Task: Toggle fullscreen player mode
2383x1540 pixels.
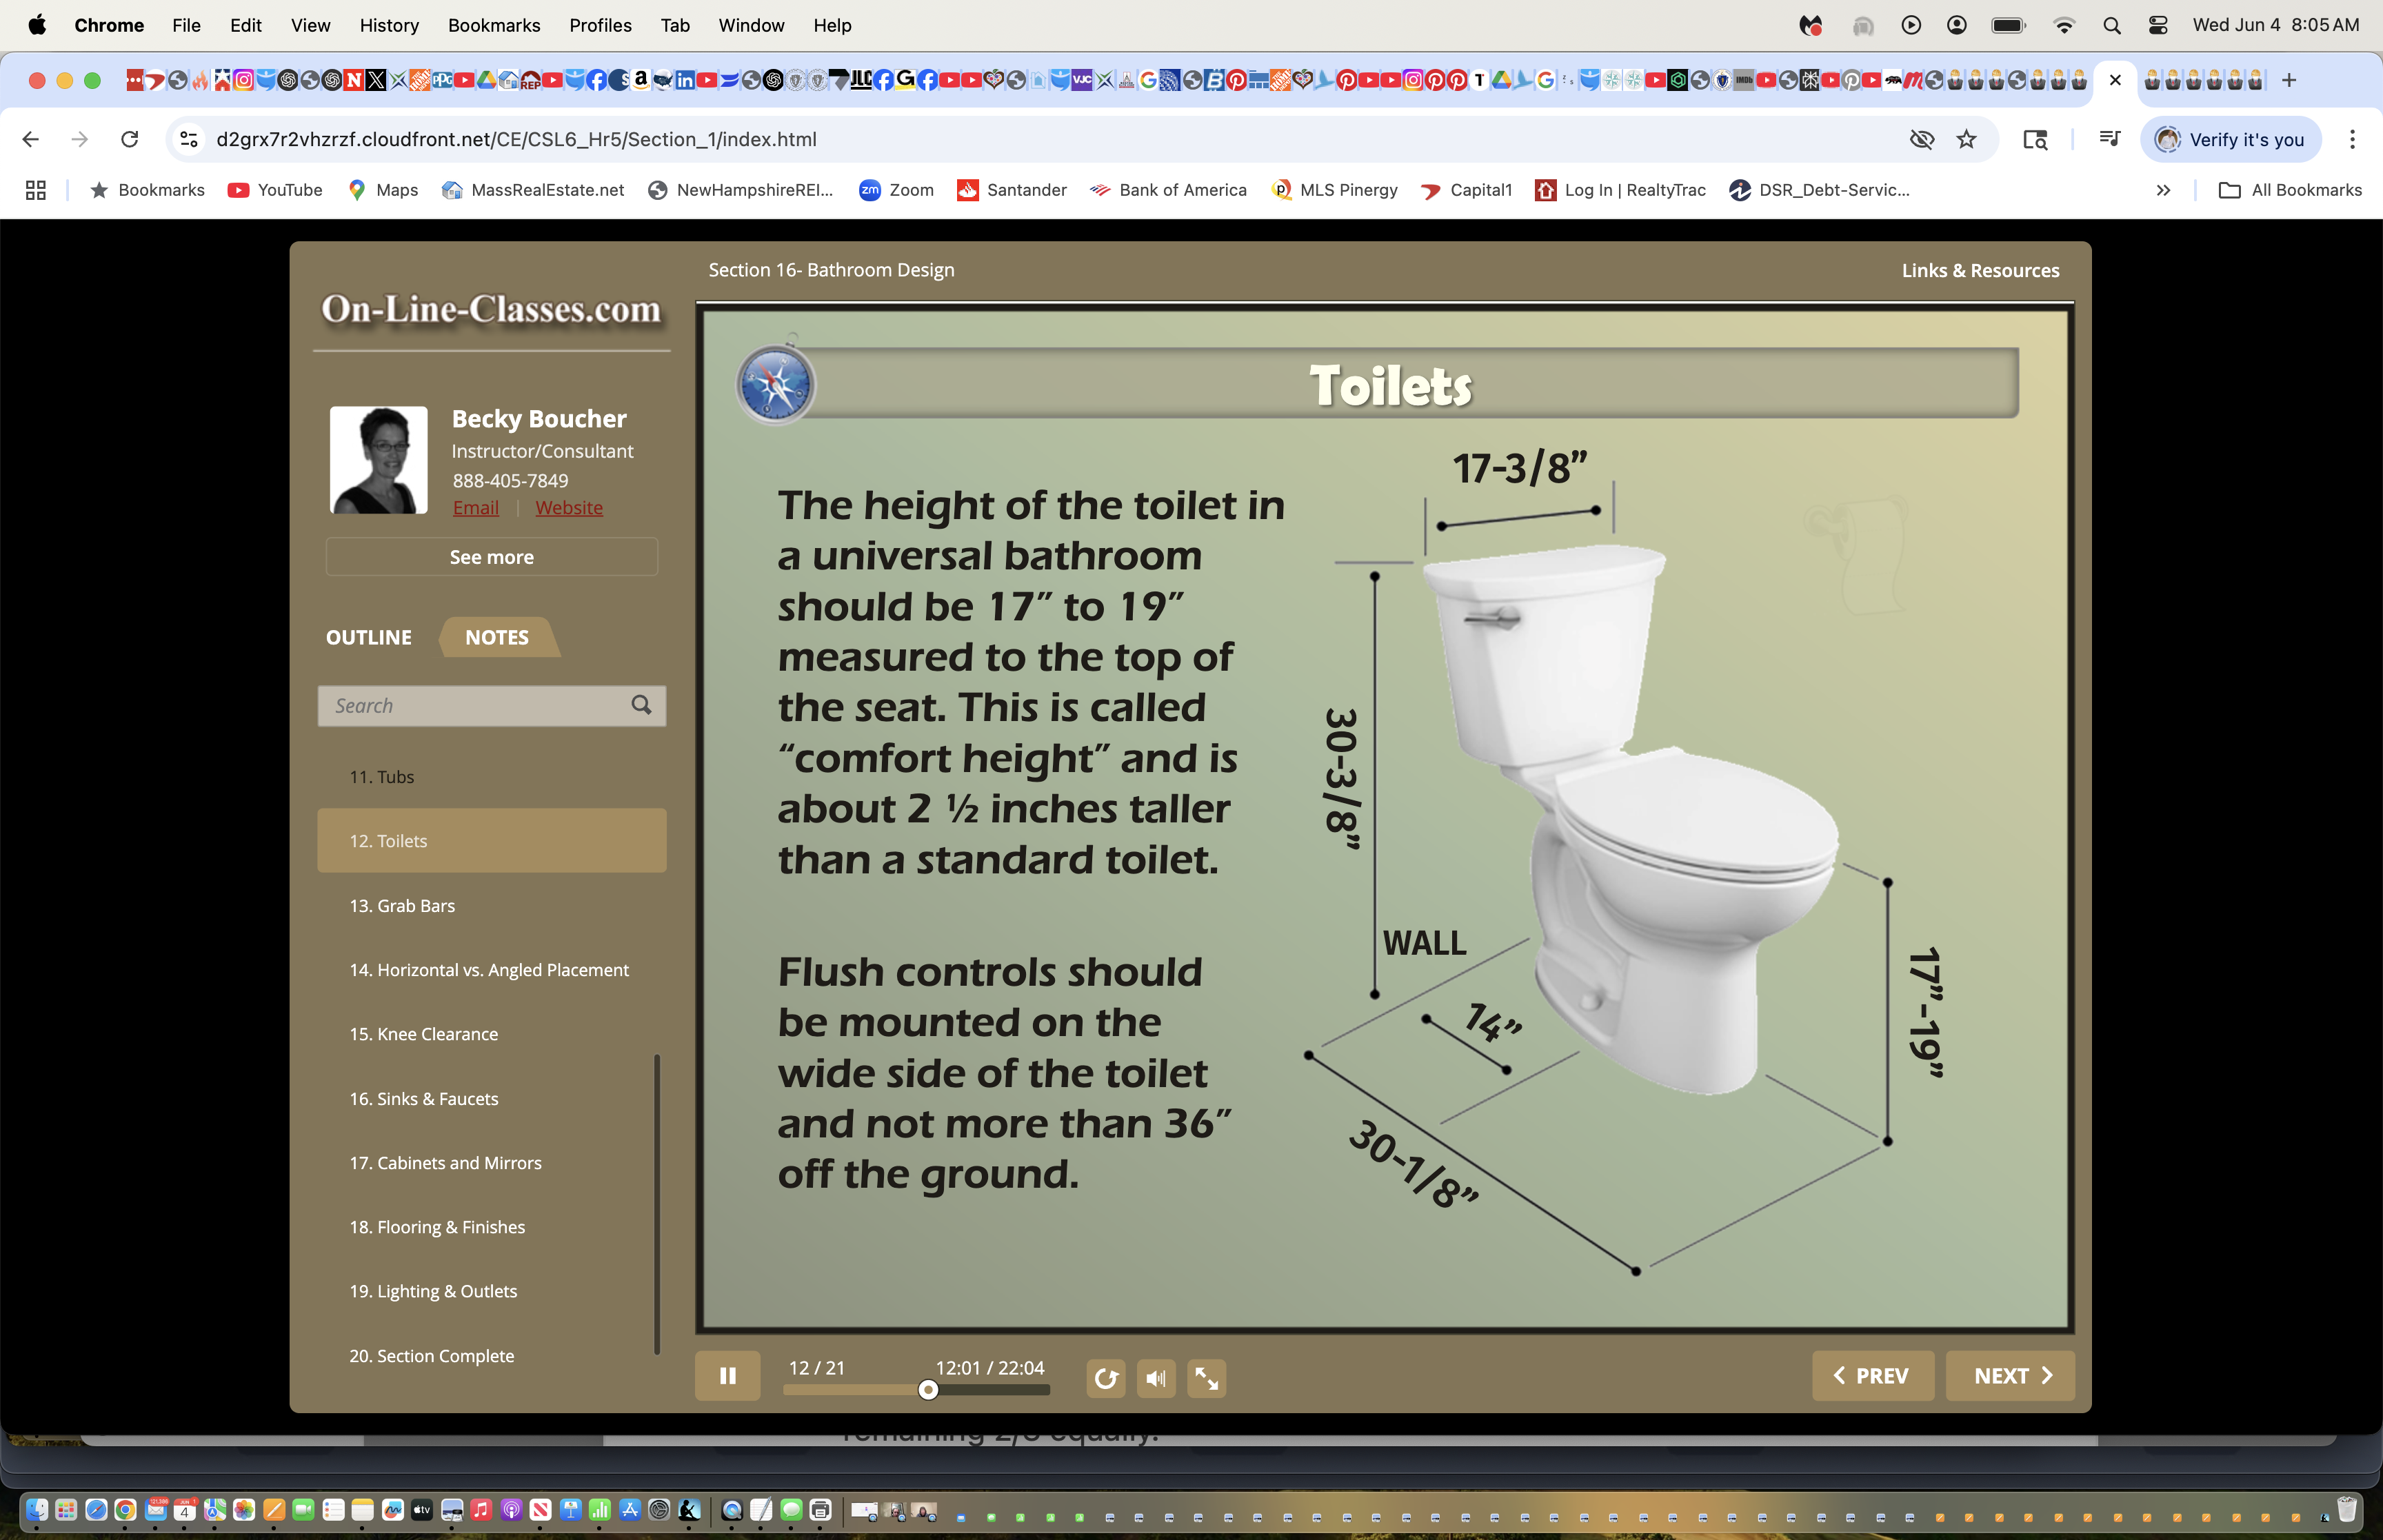Action: tap(1206, 1378)
